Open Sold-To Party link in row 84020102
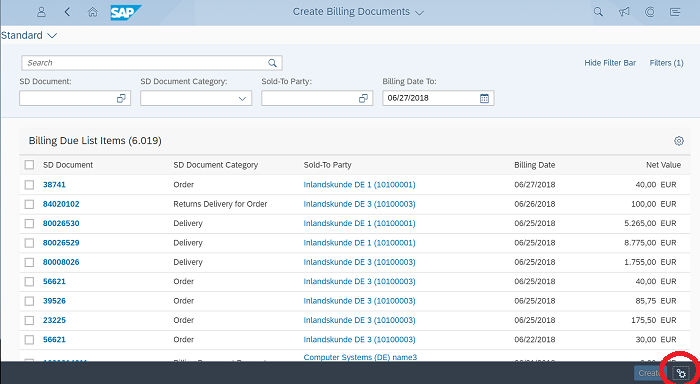This screenshot has width=700, height=384. [359, 204]
